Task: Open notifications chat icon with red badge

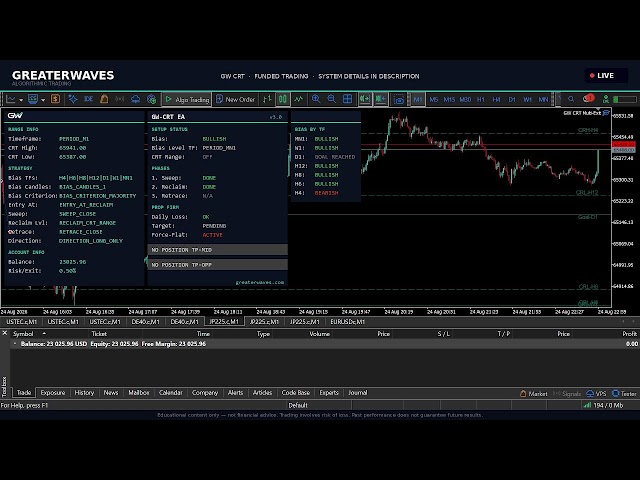Action: (x=588, y=99)
